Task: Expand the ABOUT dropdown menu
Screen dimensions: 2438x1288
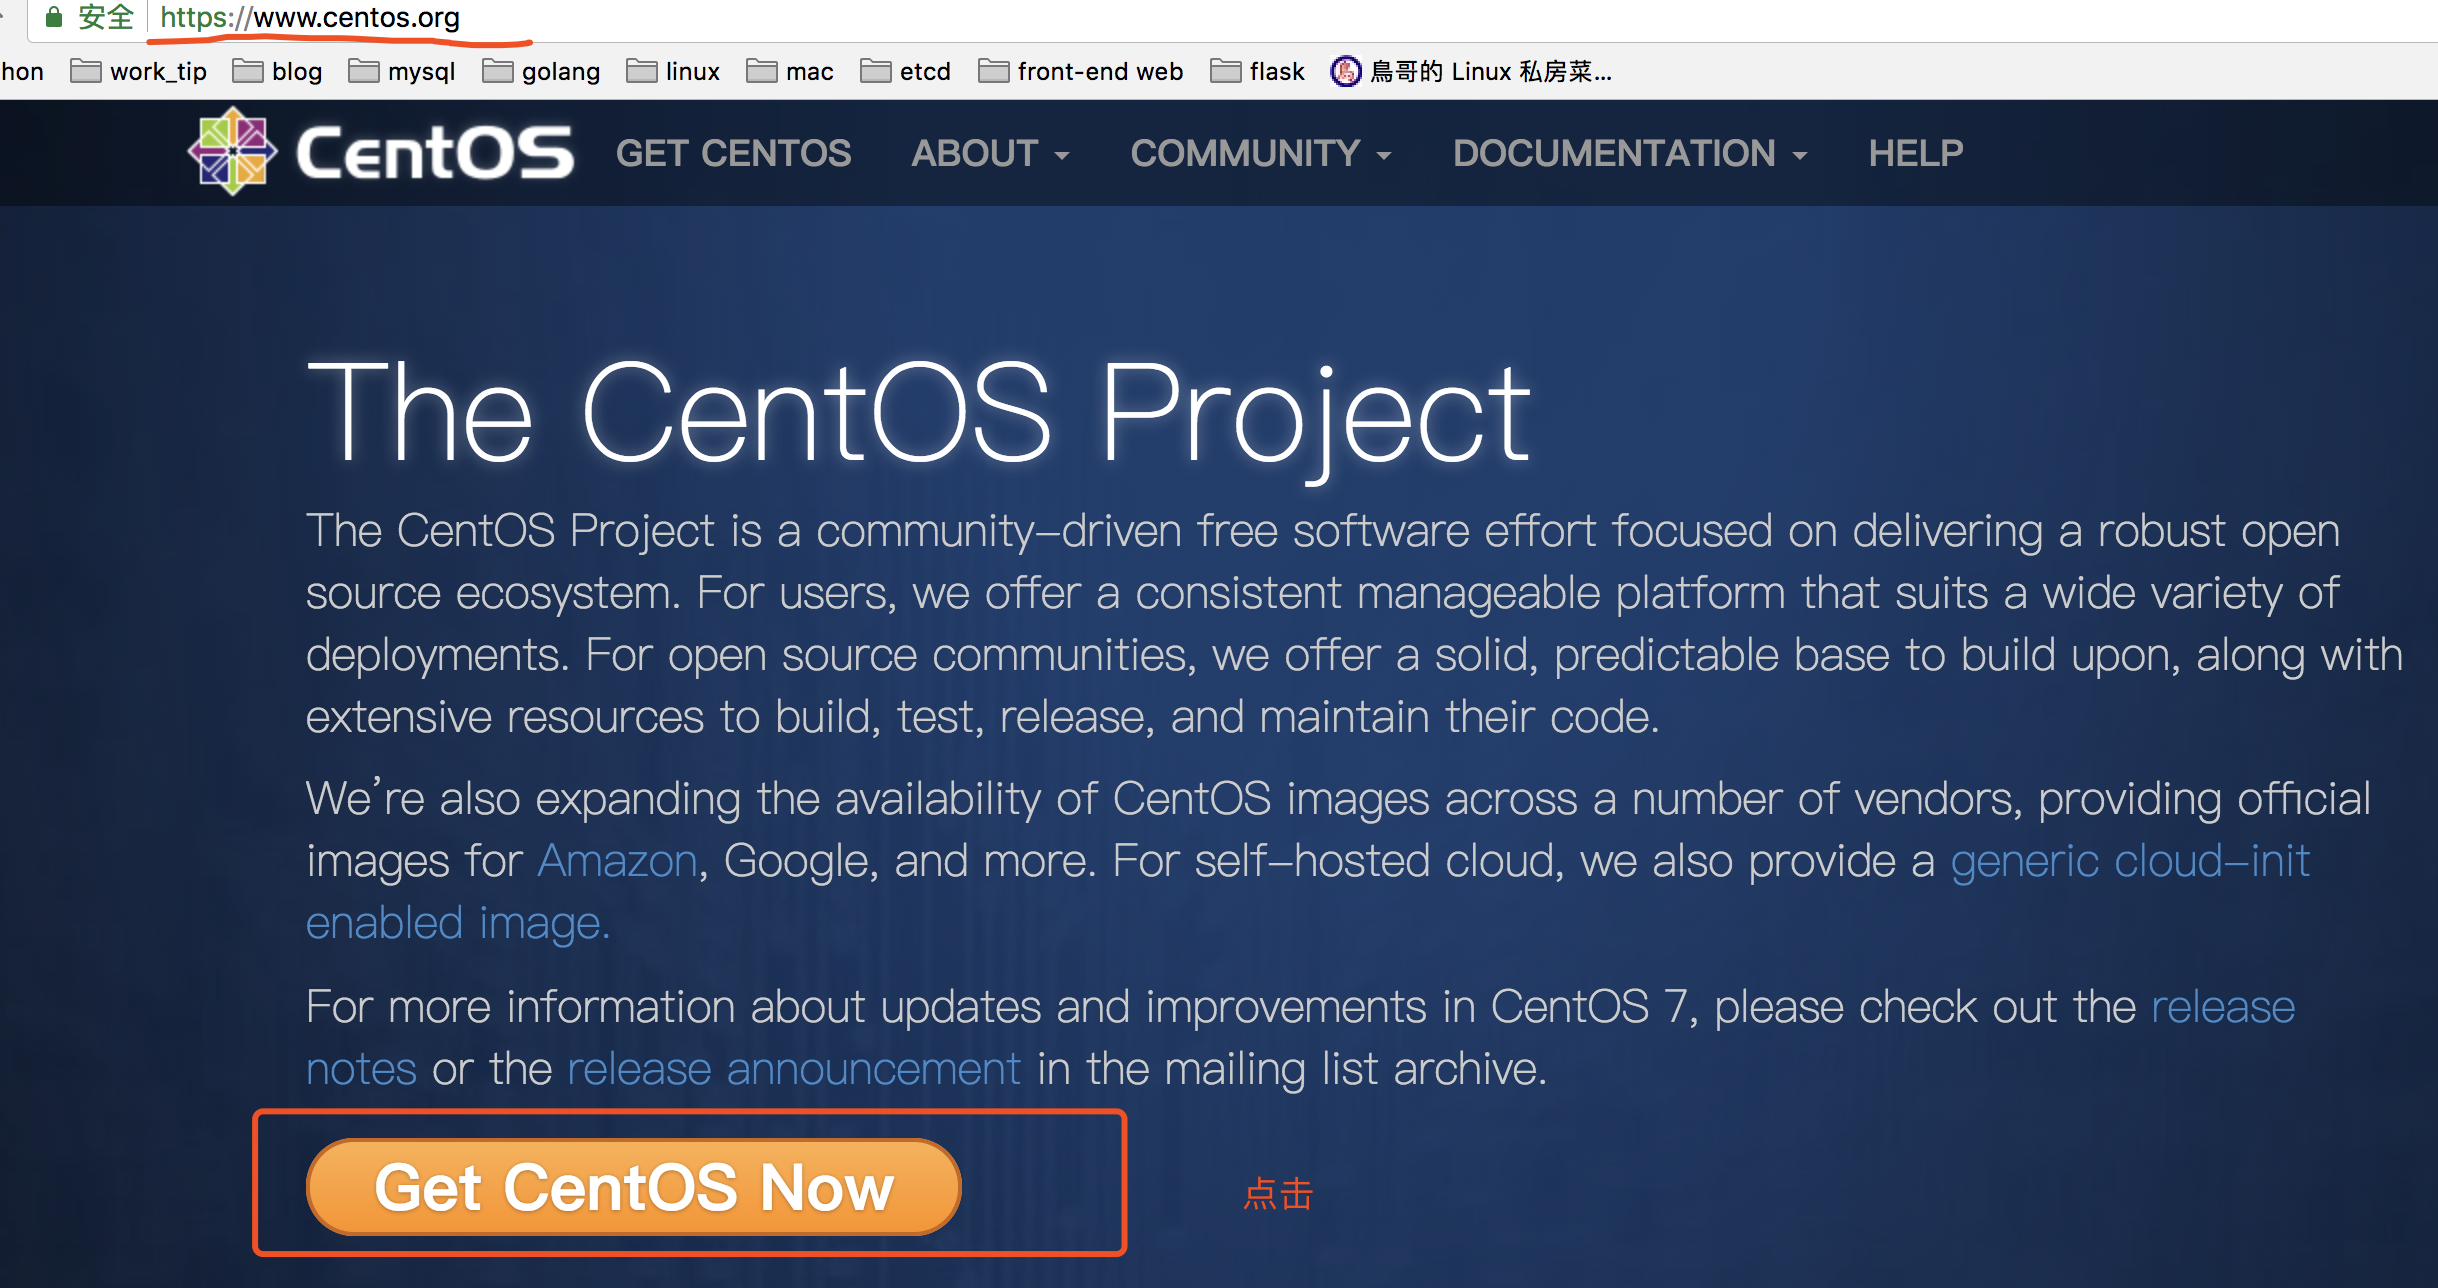Action: tap(989, 153)
